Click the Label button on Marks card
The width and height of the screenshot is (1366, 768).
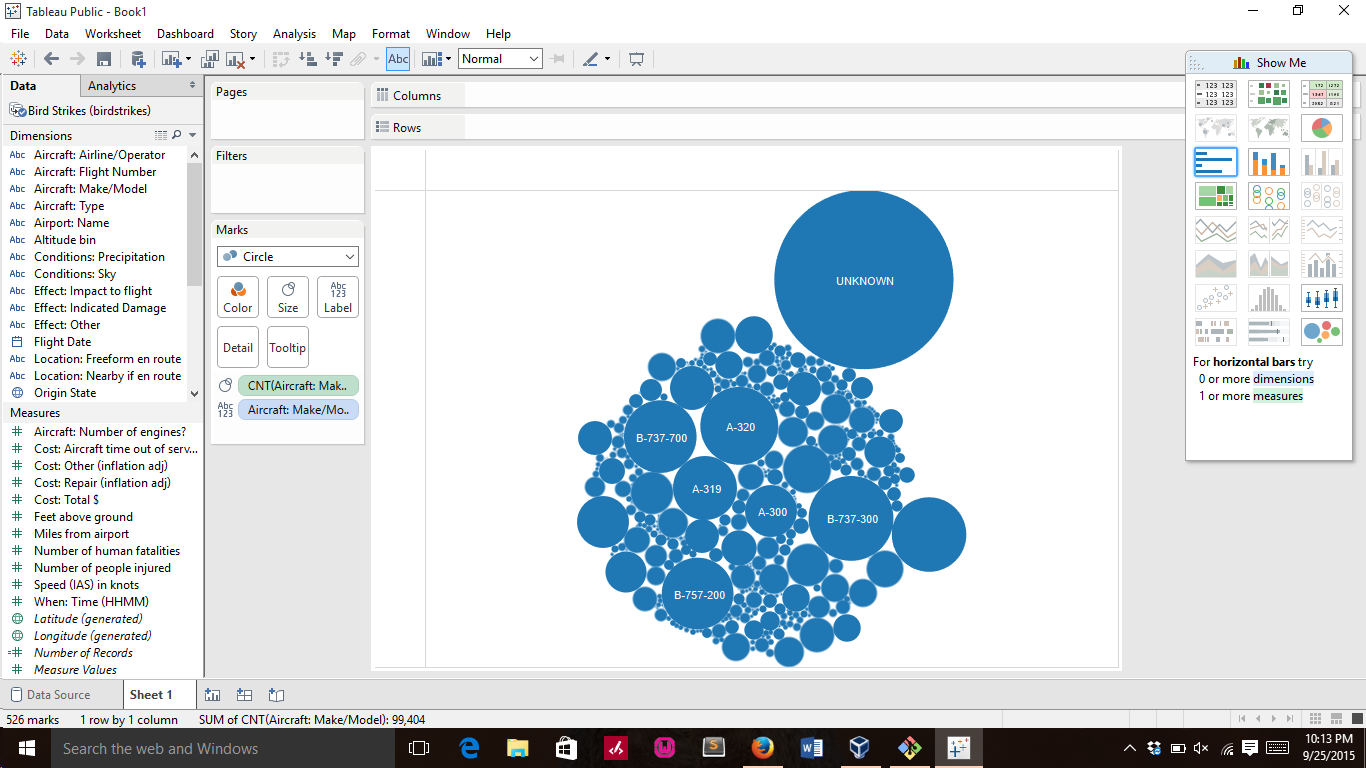pos(338,297)
